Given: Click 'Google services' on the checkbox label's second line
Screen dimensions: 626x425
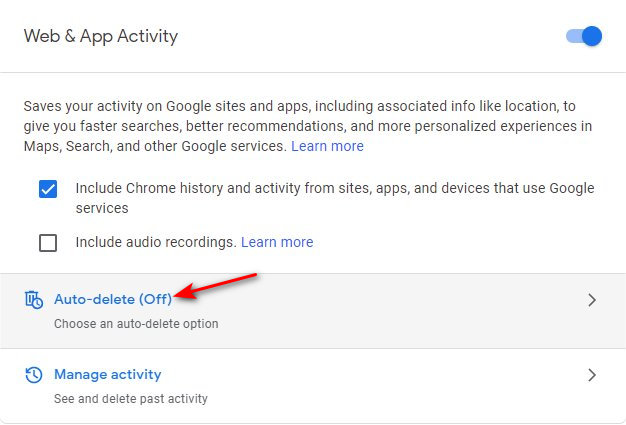Looking at the screenshot, I should [x=102, y=209].
